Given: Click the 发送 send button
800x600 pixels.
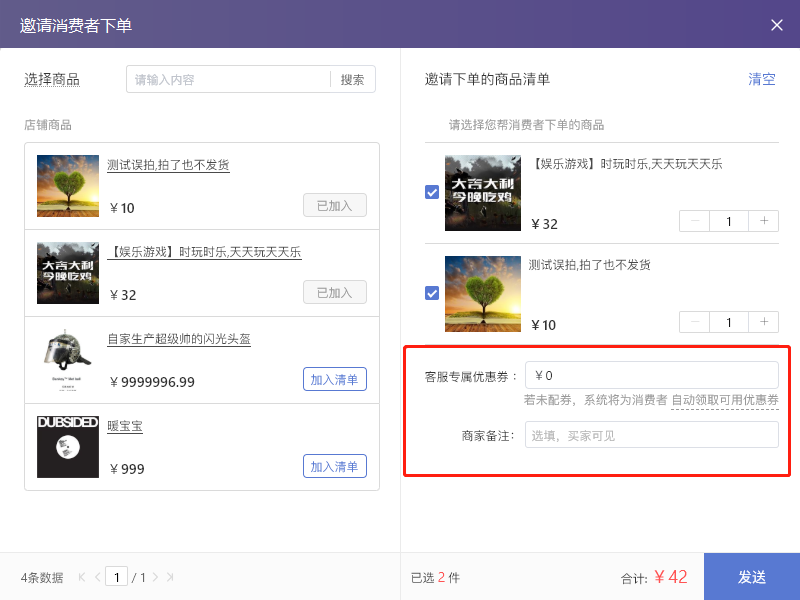Looking at the screenshot, I should pos(752,577).
